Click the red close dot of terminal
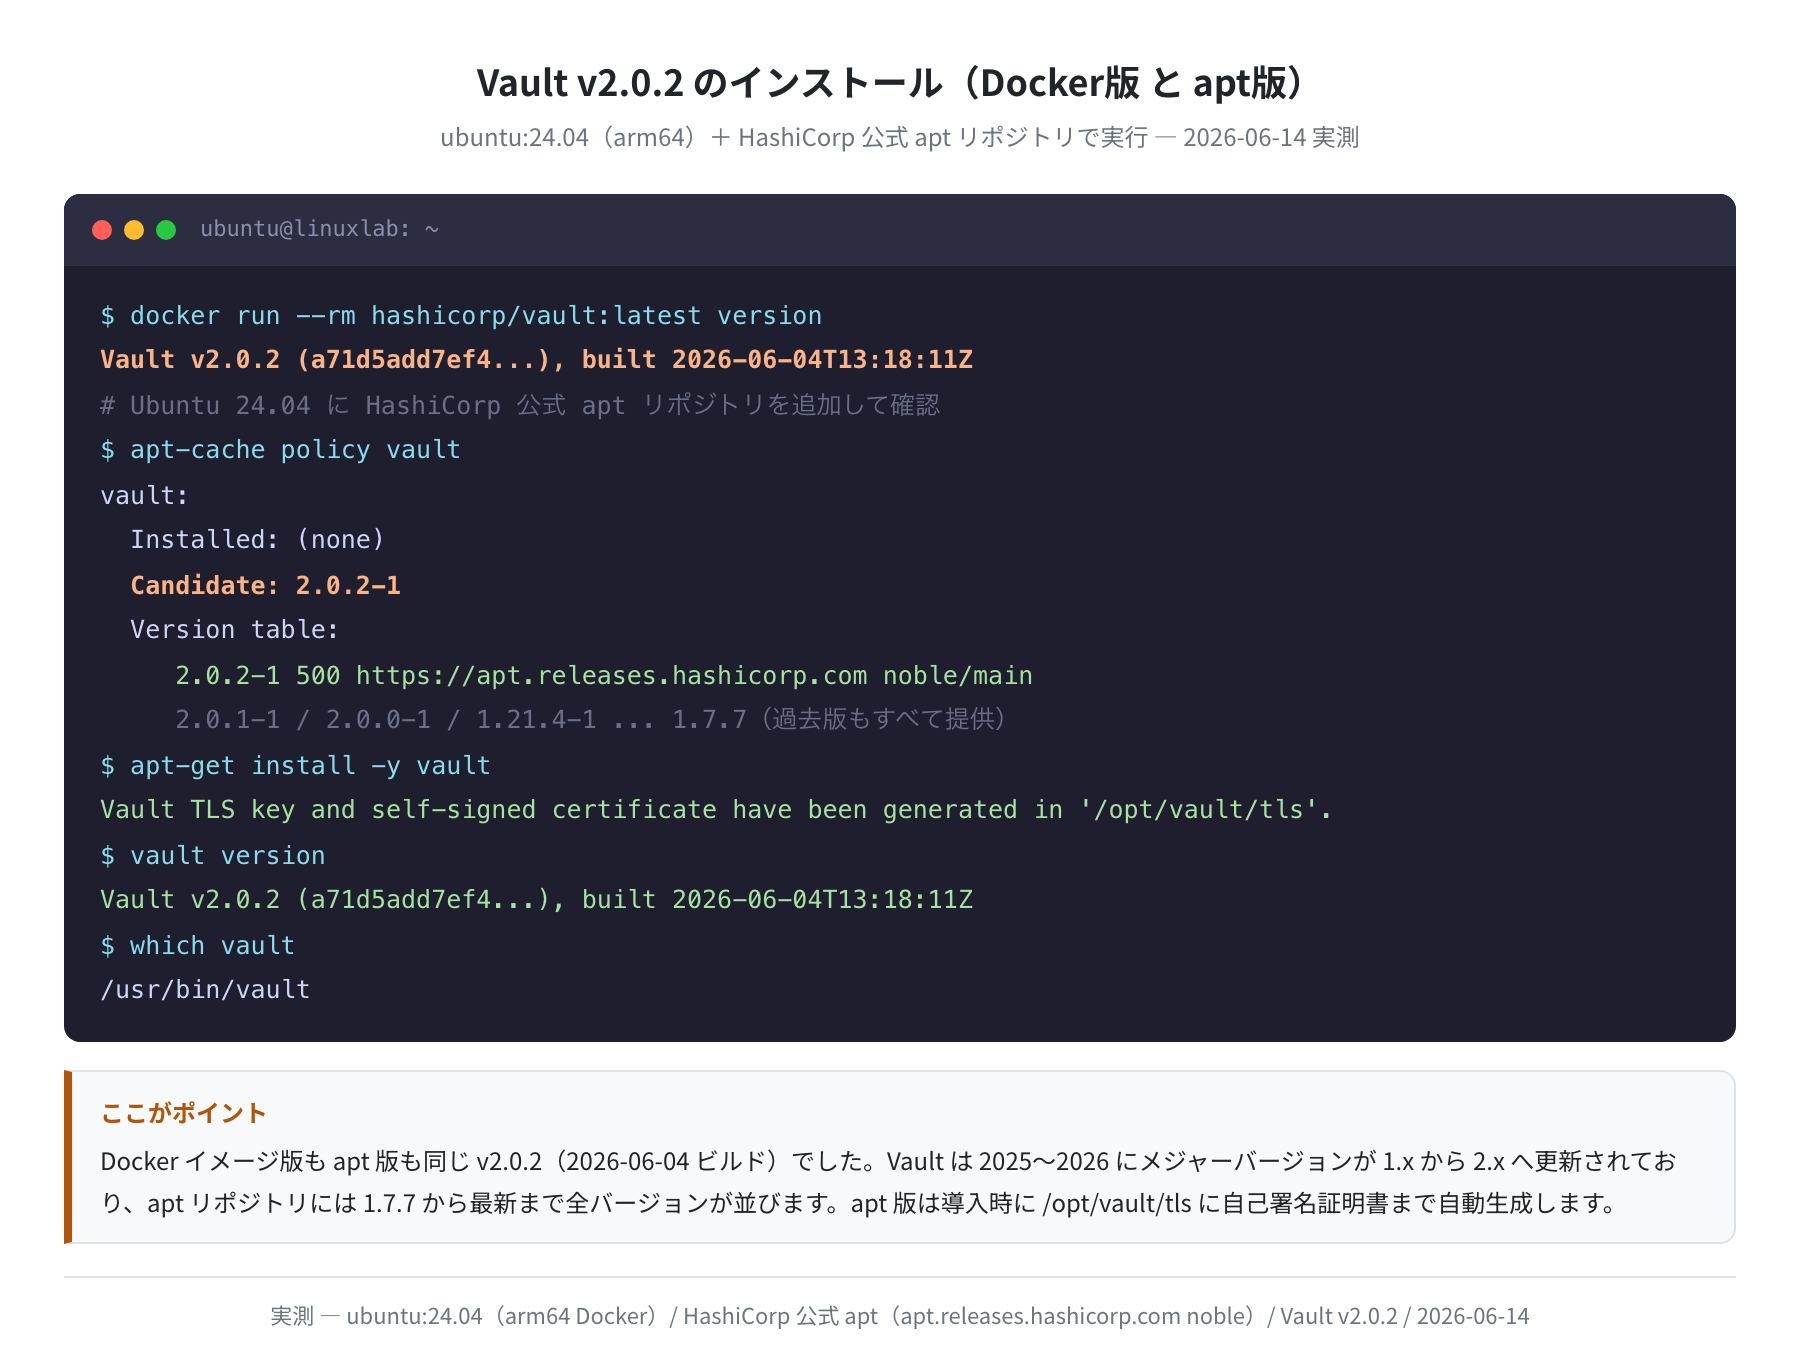 point(102,230)
